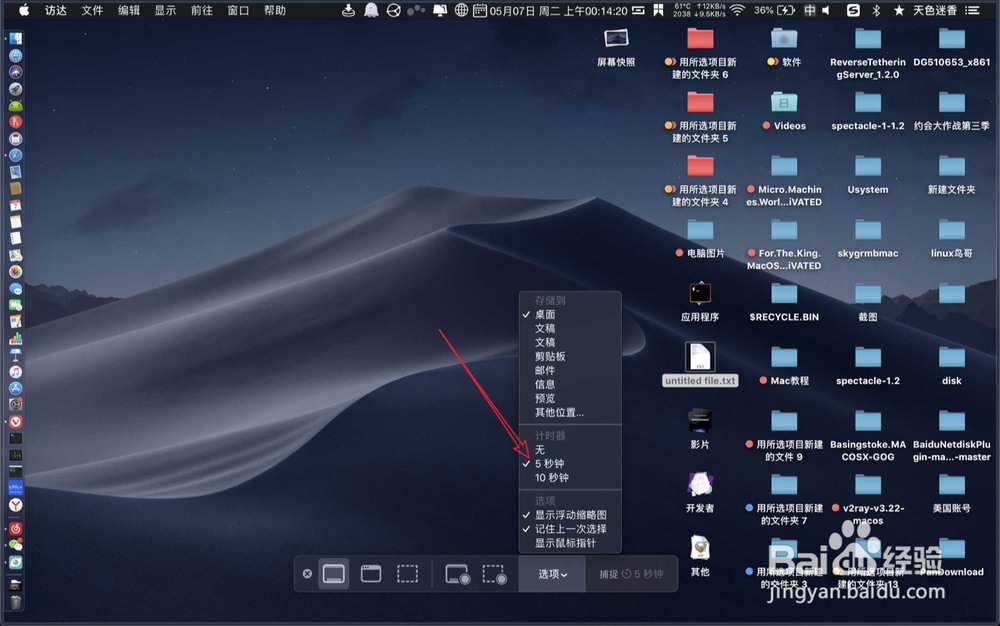Screen dimensions: 1000x626
Task: Select the record entire screen tool
Action: click(457, 574)
